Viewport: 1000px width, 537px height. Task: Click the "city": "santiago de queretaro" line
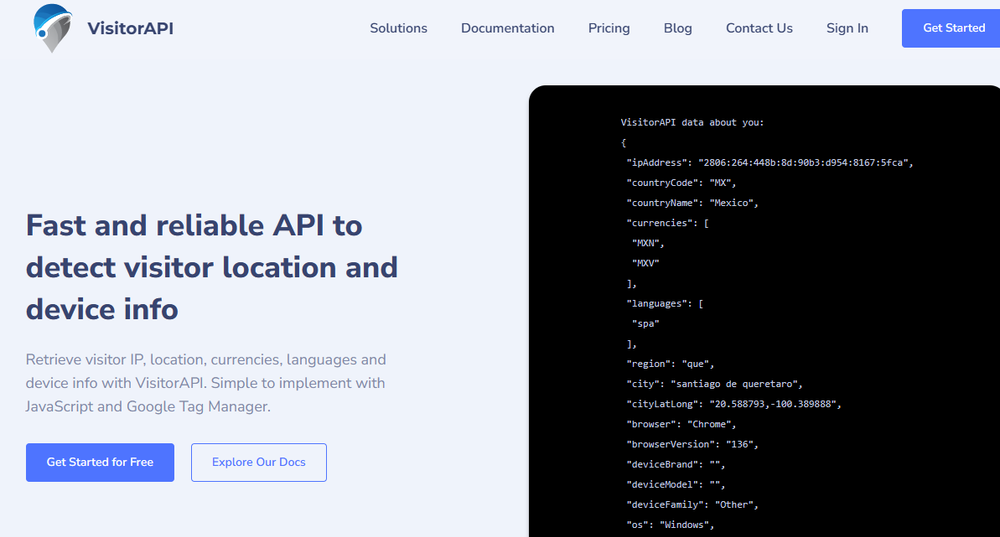[x=714, y=384]
